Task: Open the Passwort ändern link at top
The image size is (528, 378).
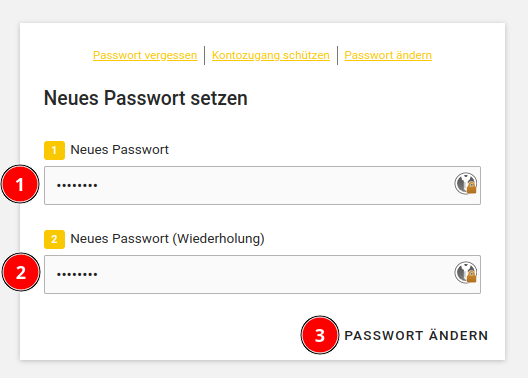Action: coord(388,55)
